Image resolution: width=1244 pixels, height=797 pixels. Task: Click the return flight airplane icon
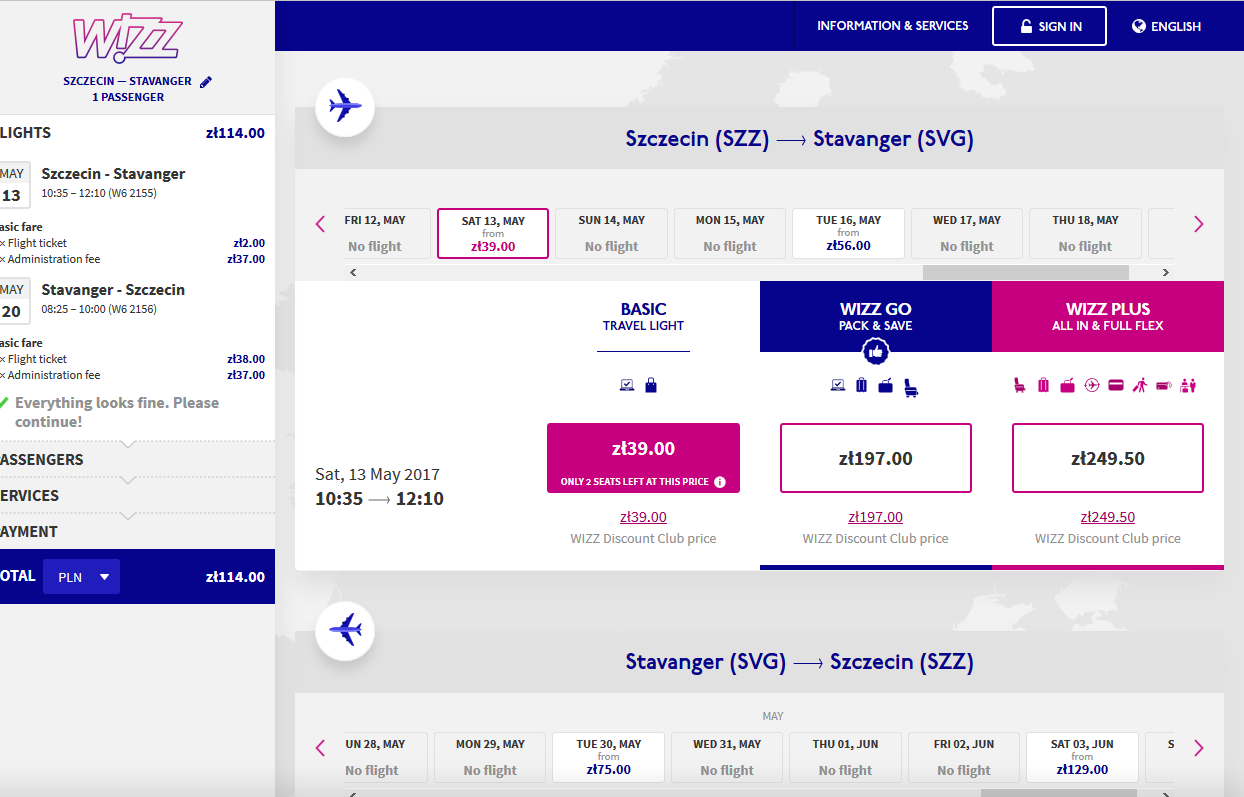[345, 630]
